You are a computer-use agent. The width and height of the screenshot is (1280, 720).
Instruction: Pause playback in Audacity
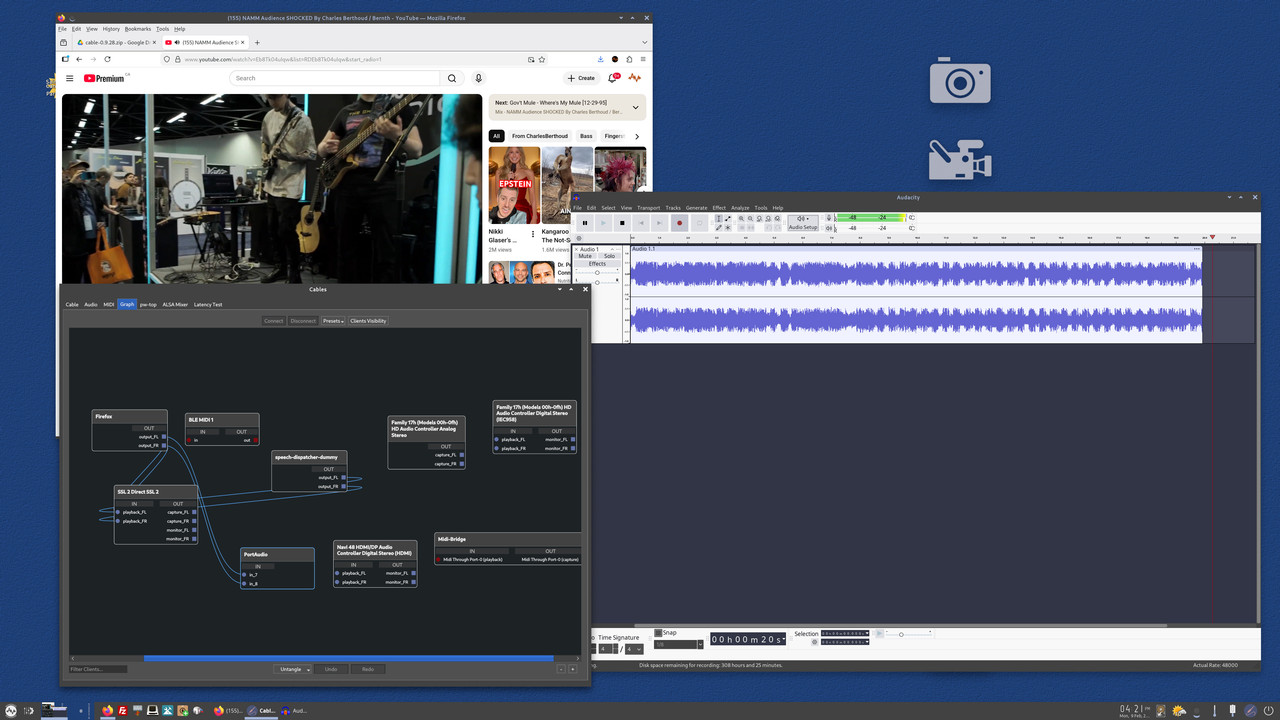585,223
